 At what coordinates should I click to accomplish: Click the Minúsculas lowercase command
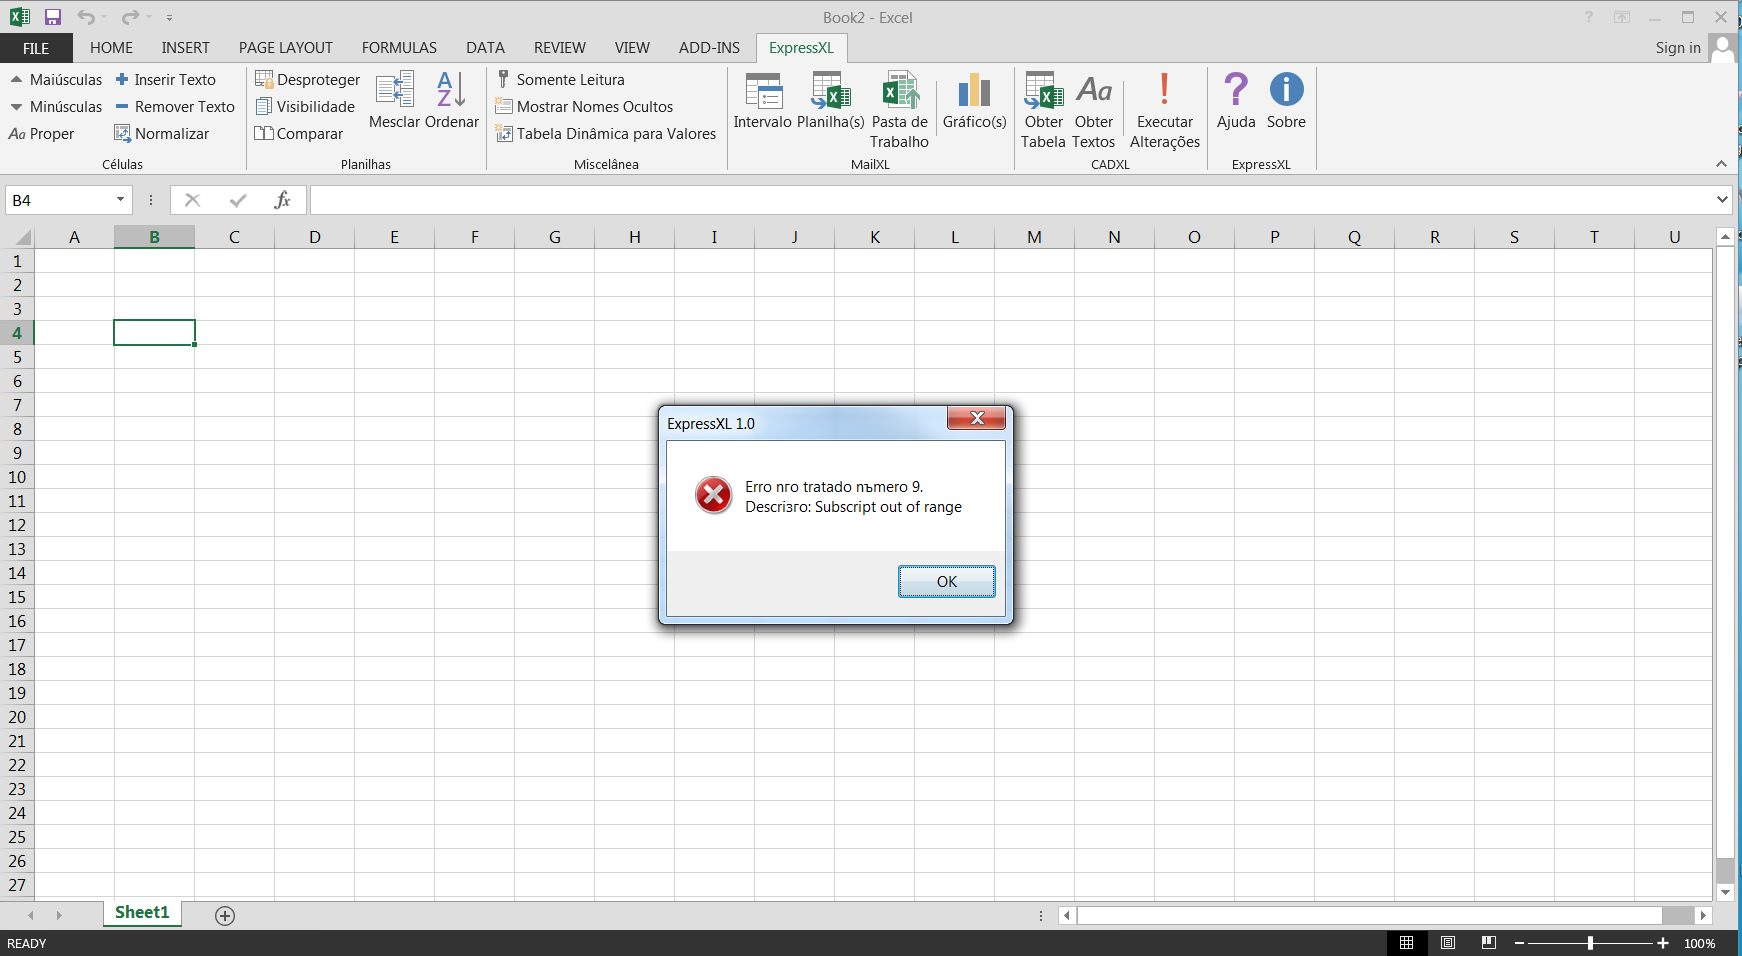(56, 107)
